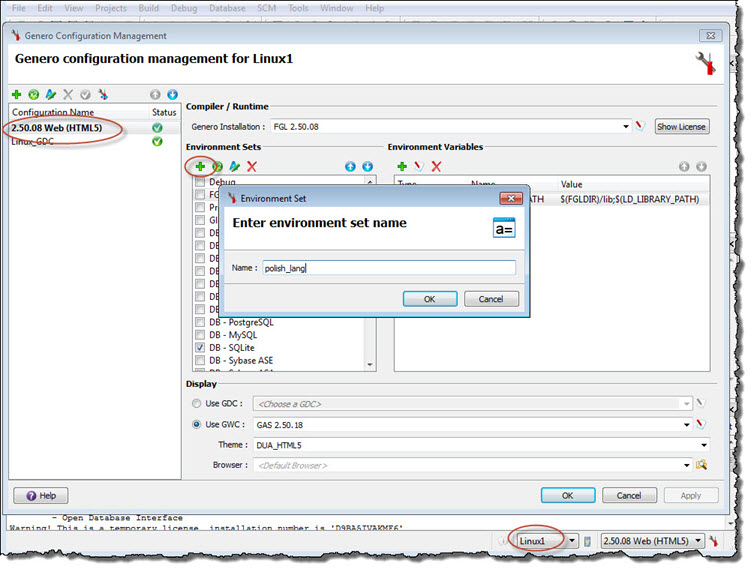
Task: Click the Show License button
Action: [x=681, y=127]
